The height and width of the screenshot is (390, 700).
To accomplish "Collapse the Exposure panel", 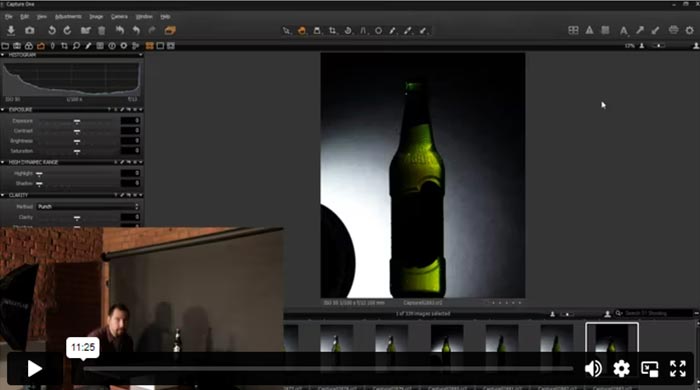I will [x=3, y=109].
